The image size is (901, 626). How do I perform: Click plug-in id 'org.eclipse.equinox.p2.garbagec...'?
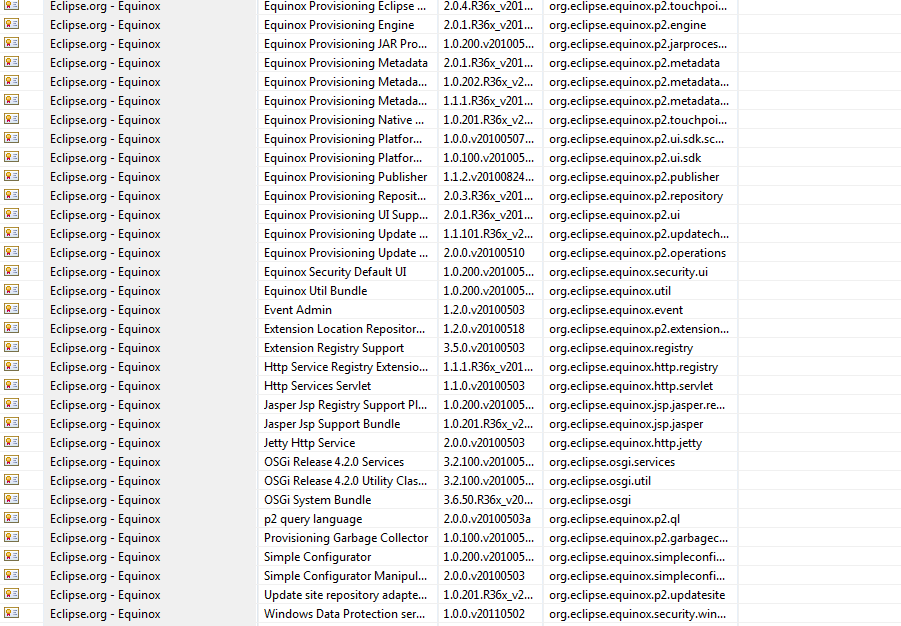click(x=638, y=537)
